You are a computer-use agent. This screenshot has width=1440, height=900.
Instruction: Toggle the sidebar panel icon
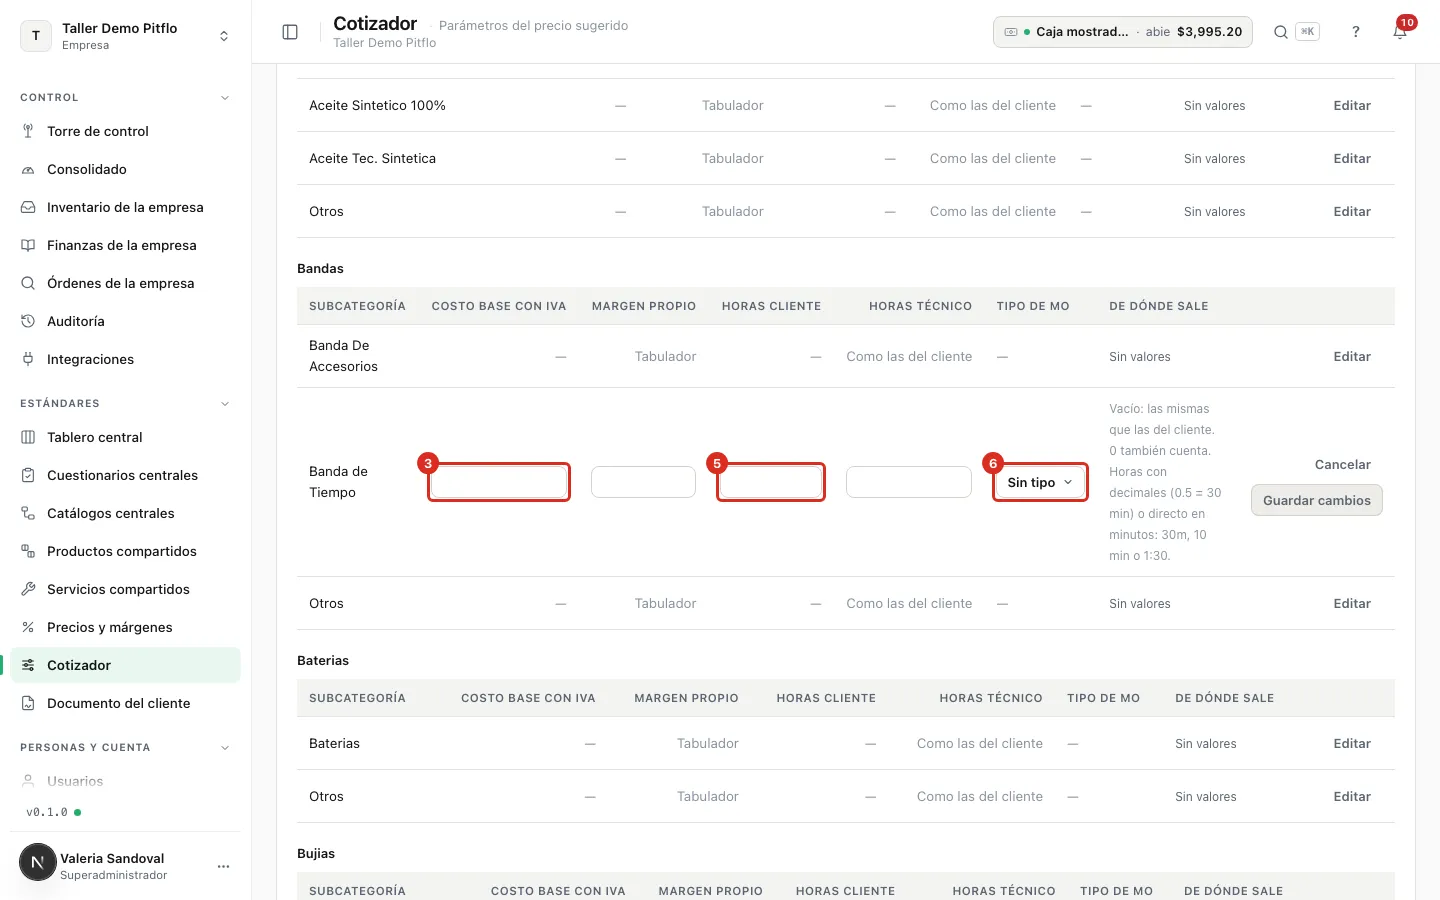point(290,32)
